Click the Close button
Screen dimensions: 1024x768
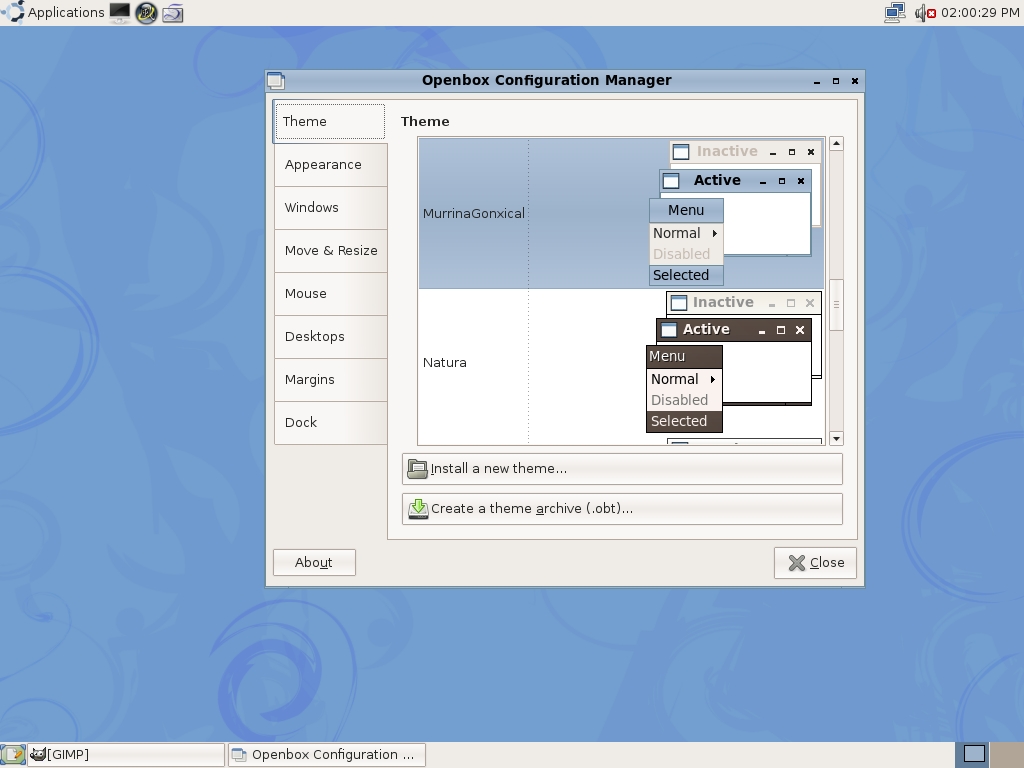(x=815, y=563)
